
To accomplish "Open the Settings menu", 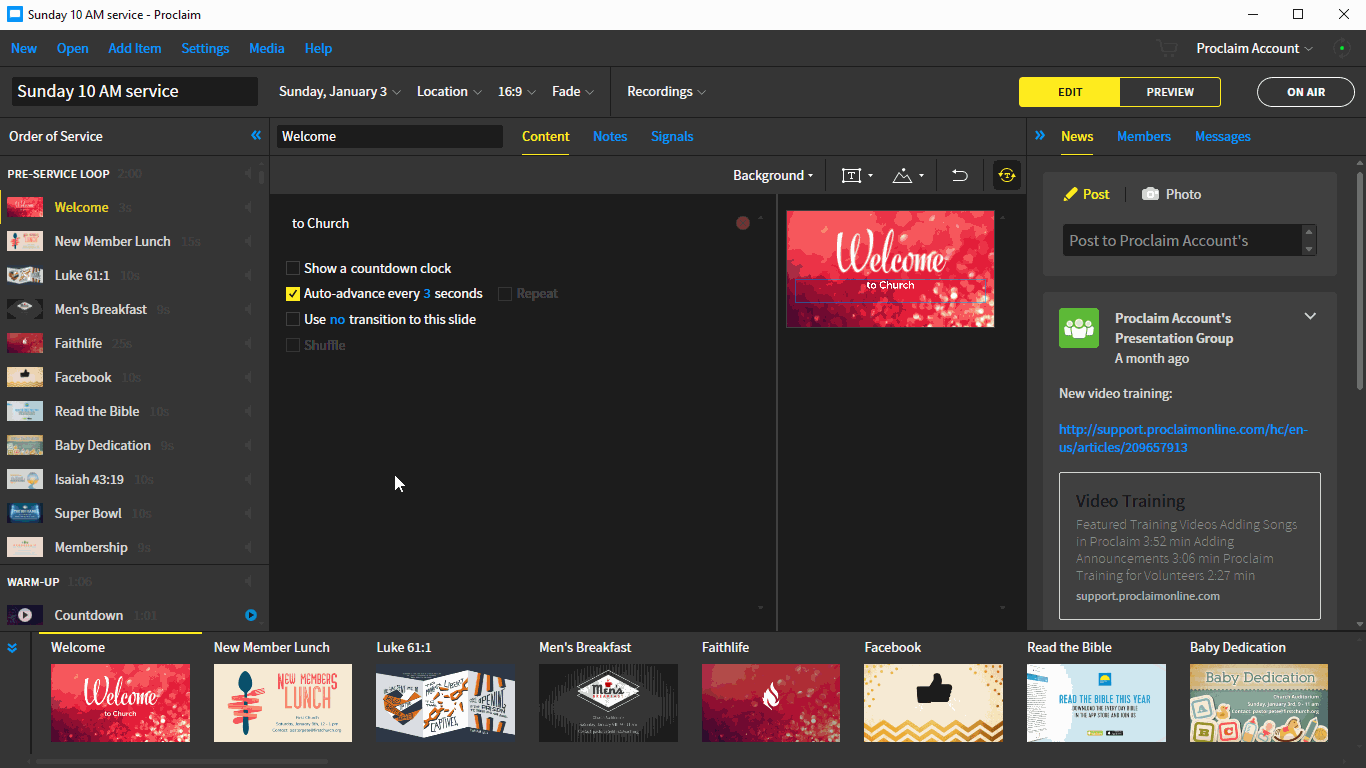I will tap(205, 48).
